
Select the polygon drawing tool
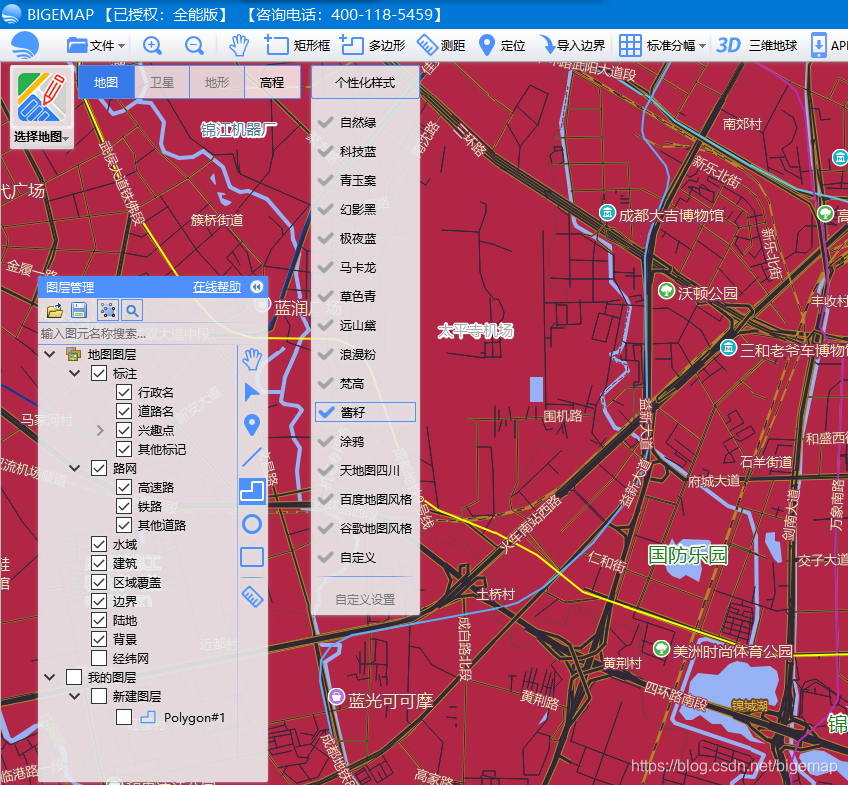pos(252,491)
